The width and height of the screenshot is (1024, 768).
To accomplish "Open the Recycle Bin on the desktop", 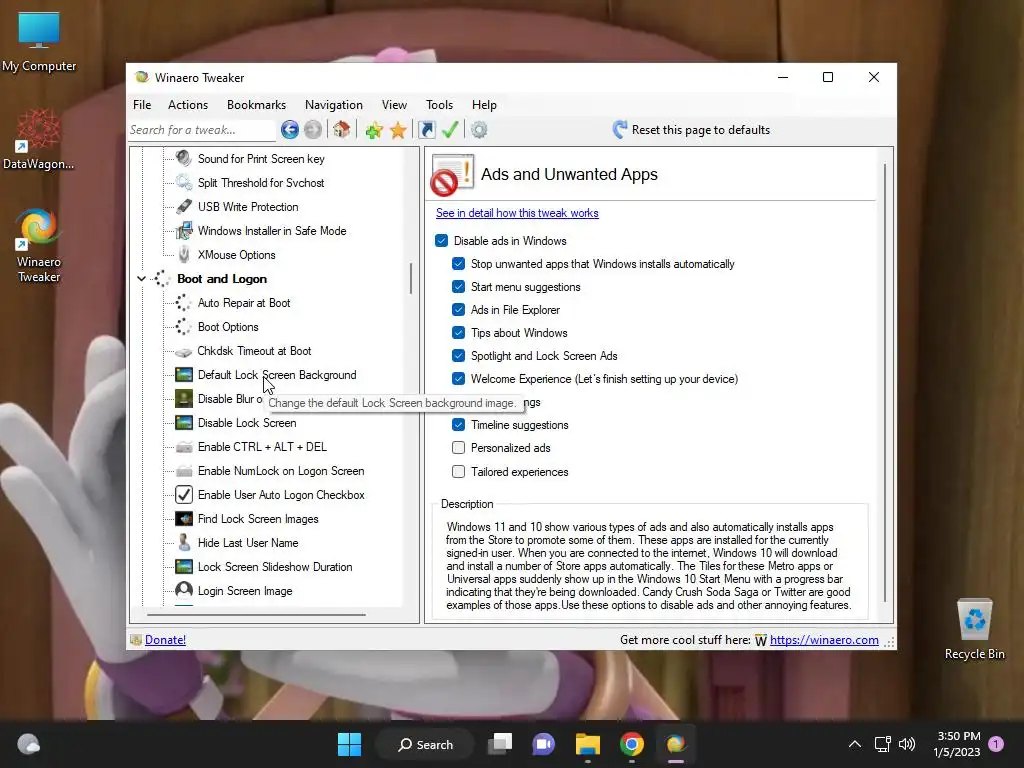I will pos(974,629).
